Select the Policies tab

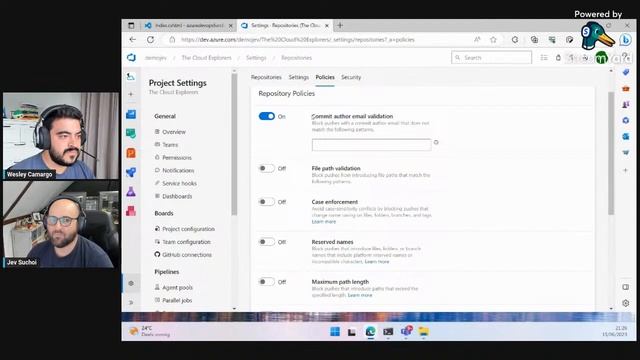click(x=325, y=77)
